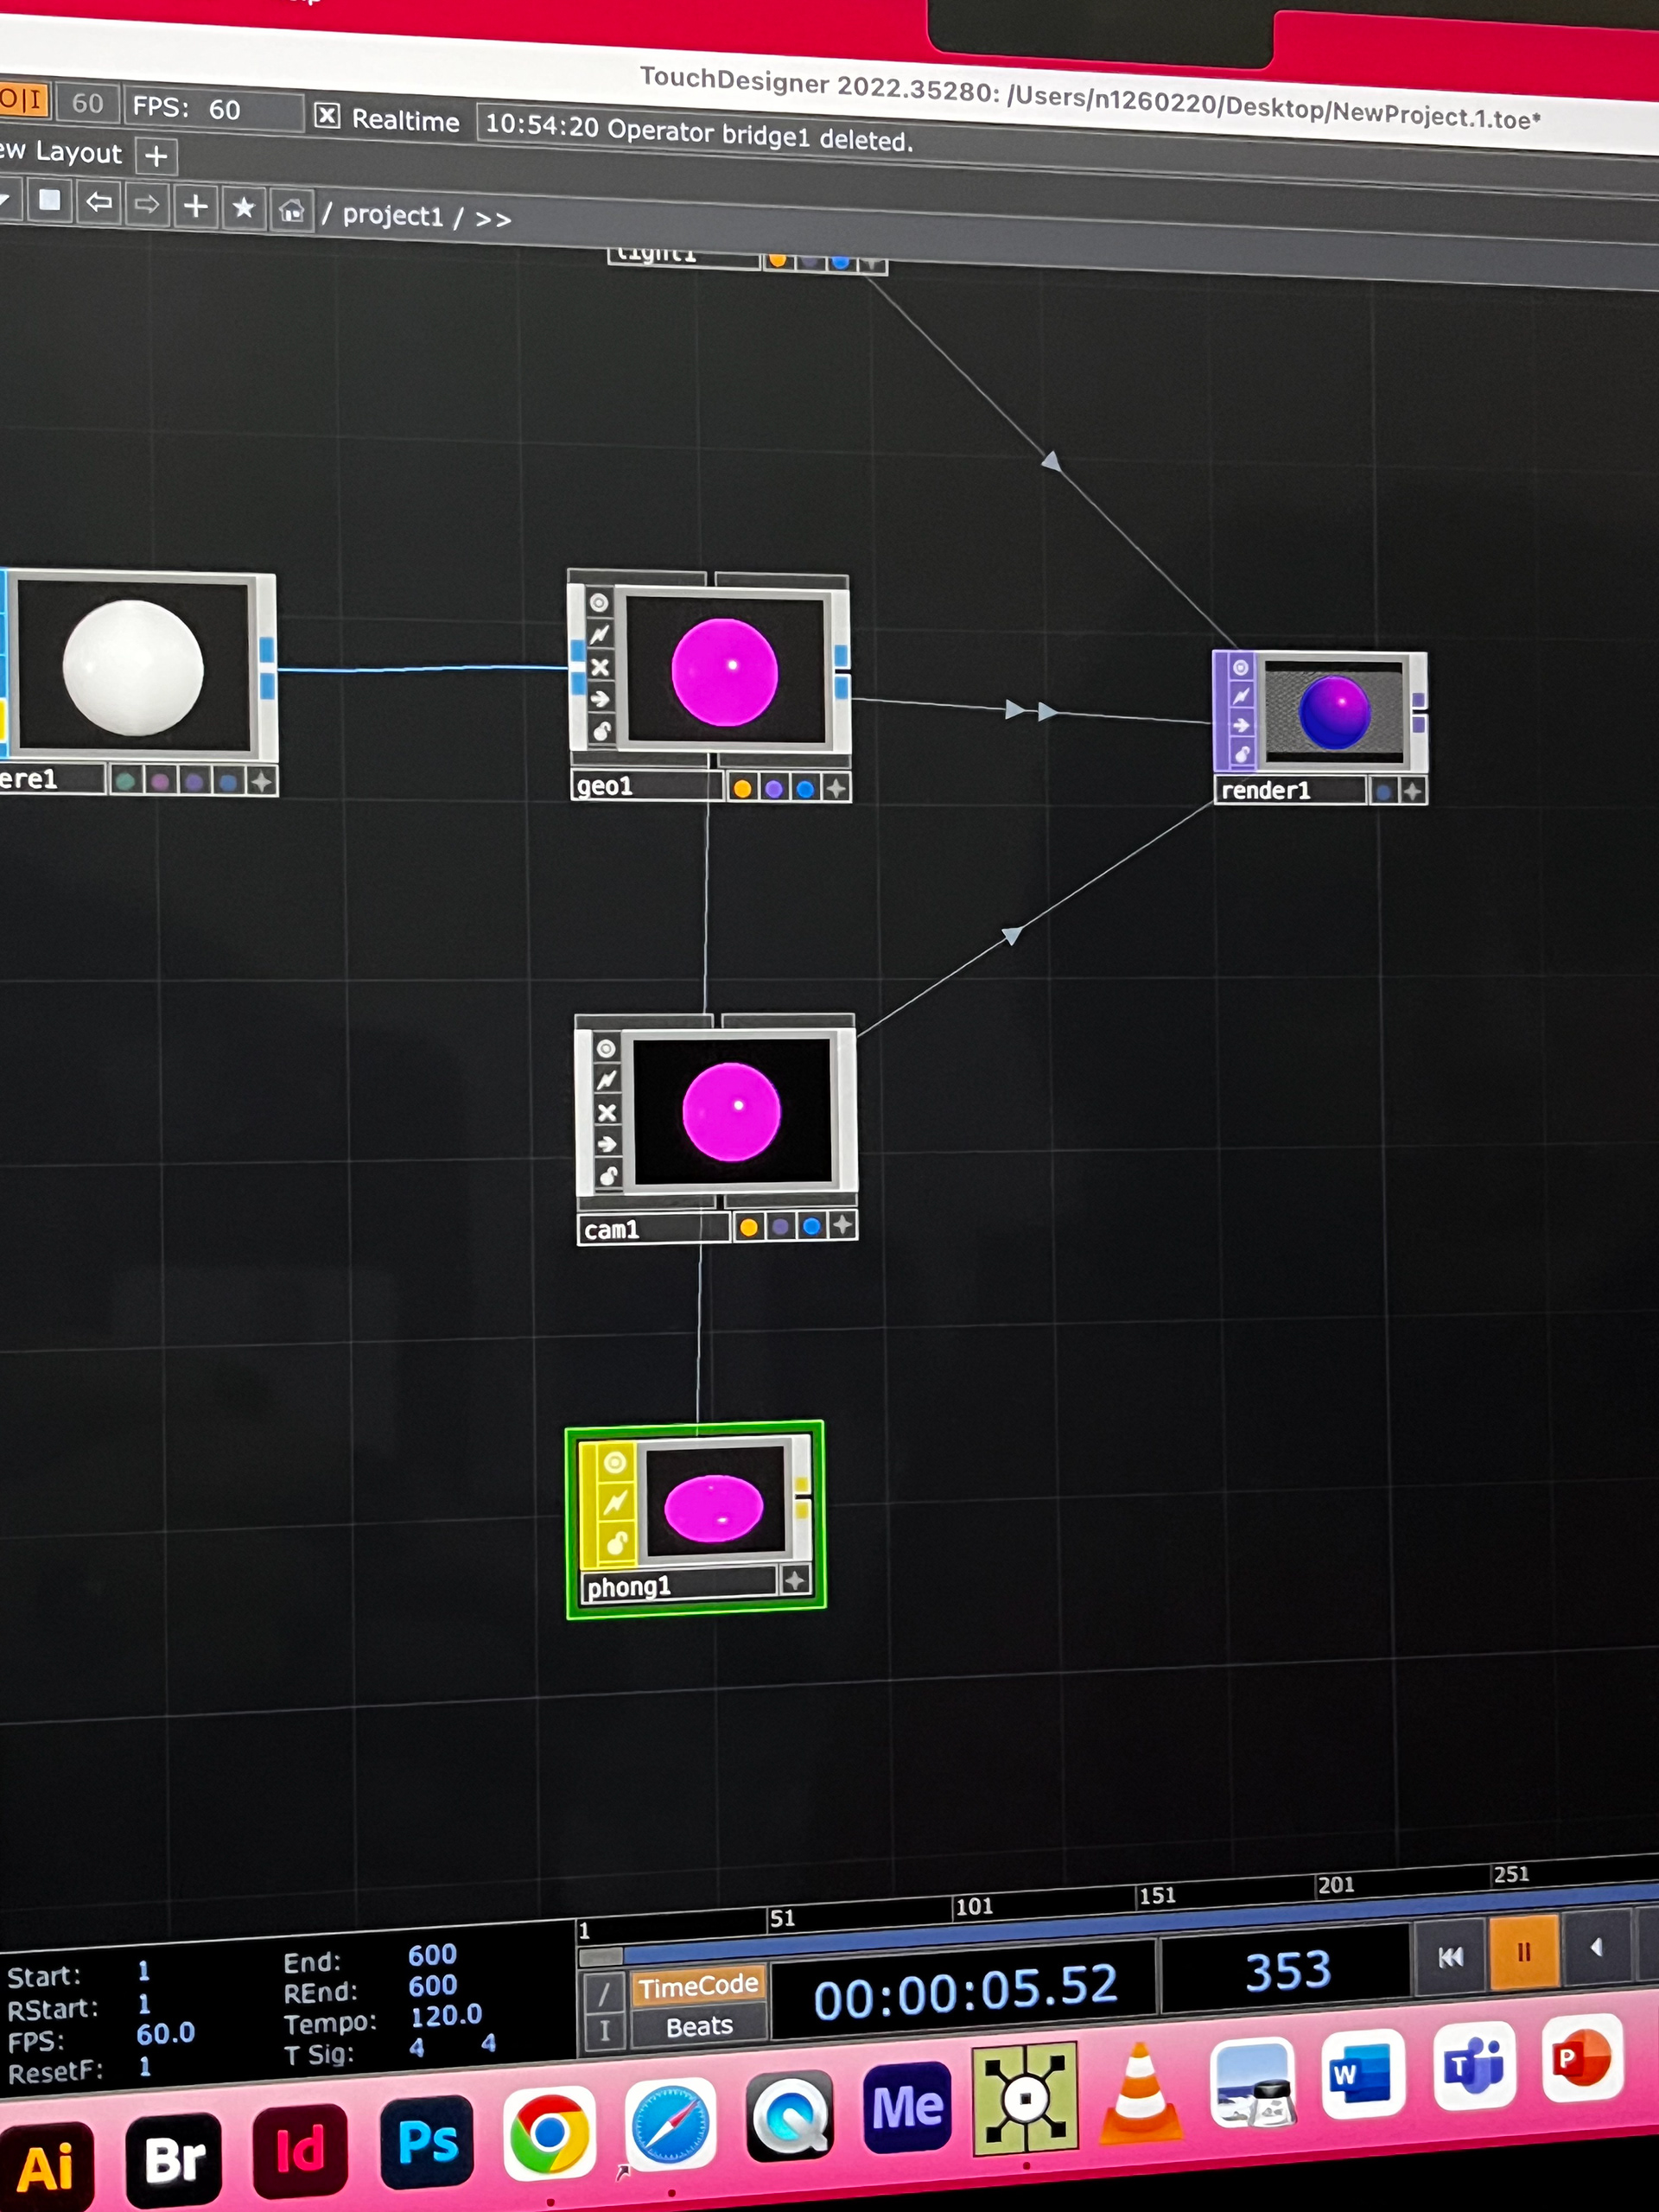Select the cam1 node viewer
Screen dimensions: 1659x2212
(731, 1112)
